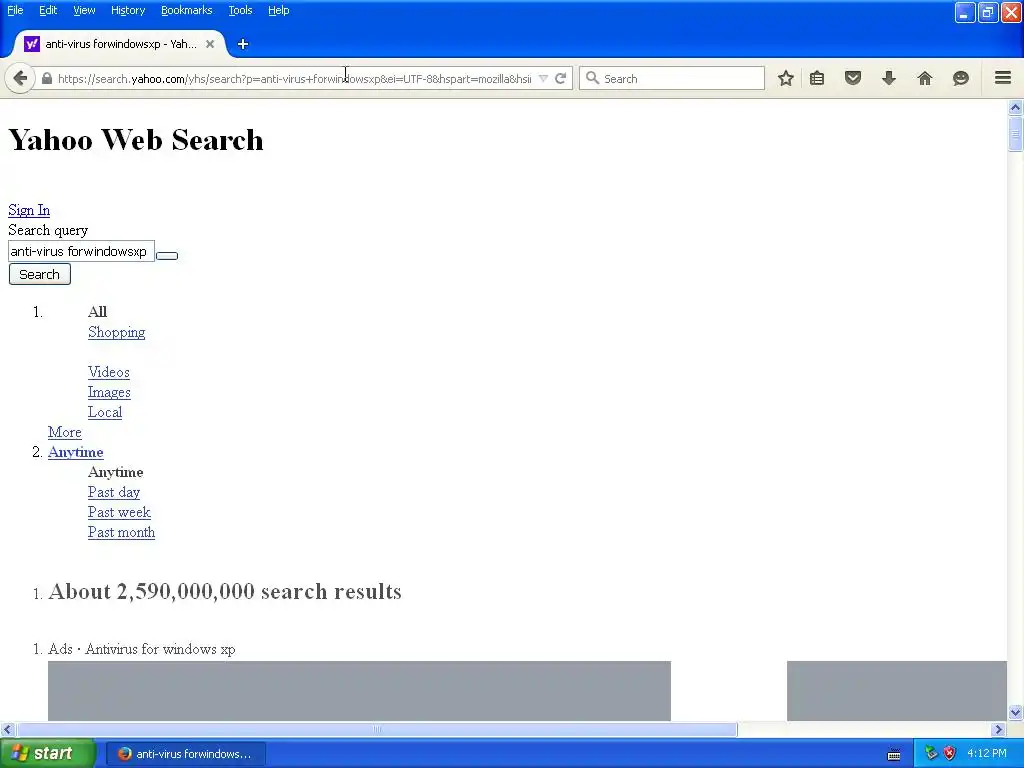Open the Tools menu

coord(240,10)
